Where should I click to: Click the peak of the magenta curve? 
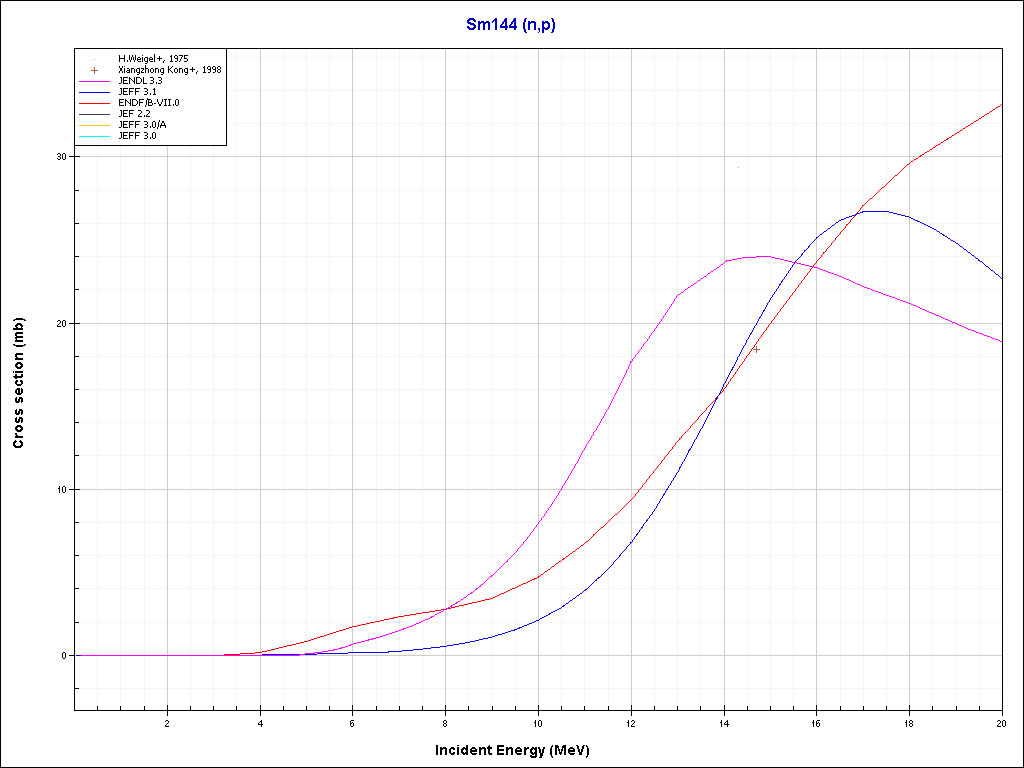pos(762,256)
